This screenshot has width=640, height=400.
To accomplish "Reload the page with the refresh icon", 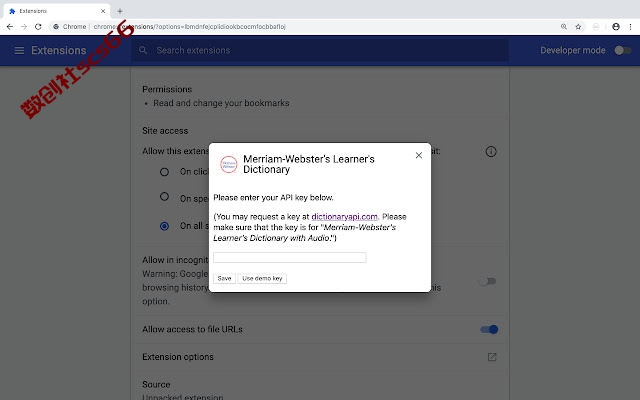I will pyautogui.click(x=38, y=27).
